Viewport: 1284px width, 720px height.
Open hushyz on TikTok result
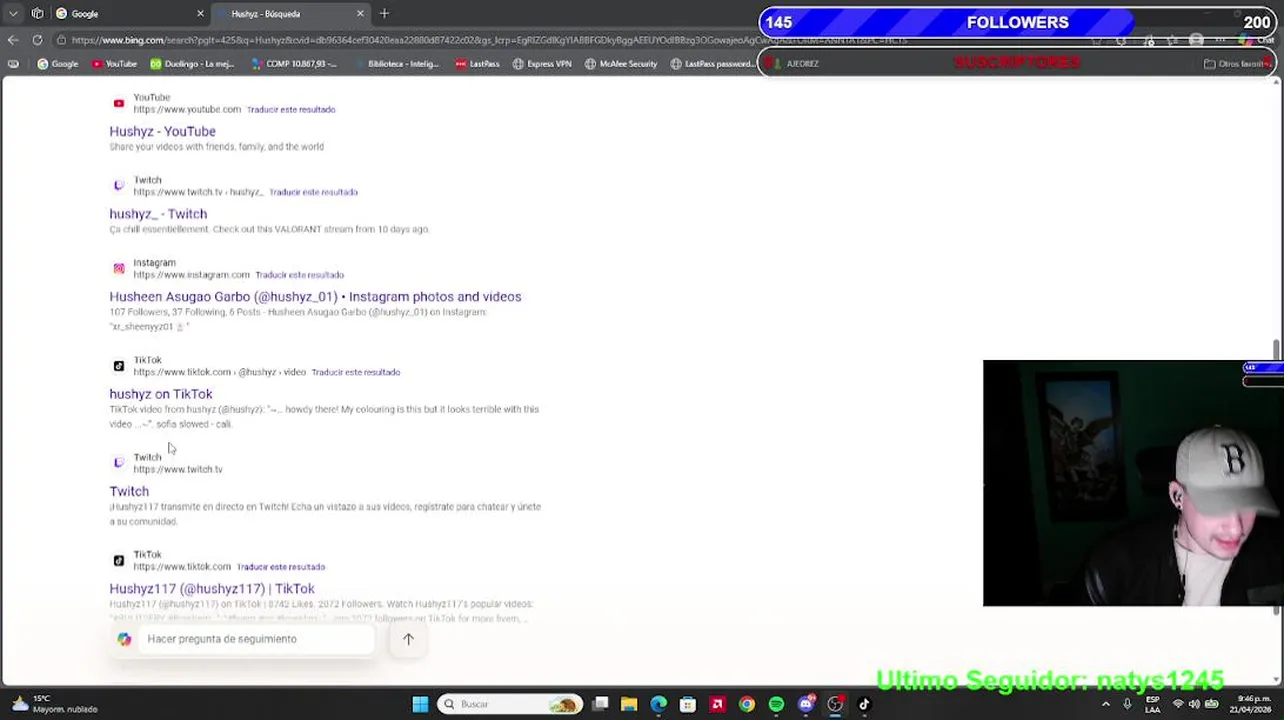[161, 394]
